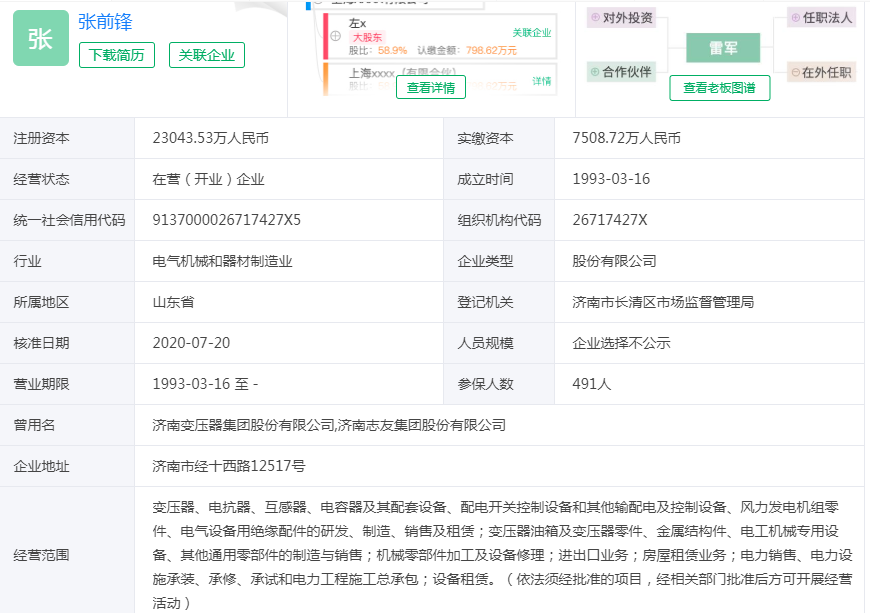Click the organization code 26717427X
Viewport: 870px width, 613px height.
(610, 220)
